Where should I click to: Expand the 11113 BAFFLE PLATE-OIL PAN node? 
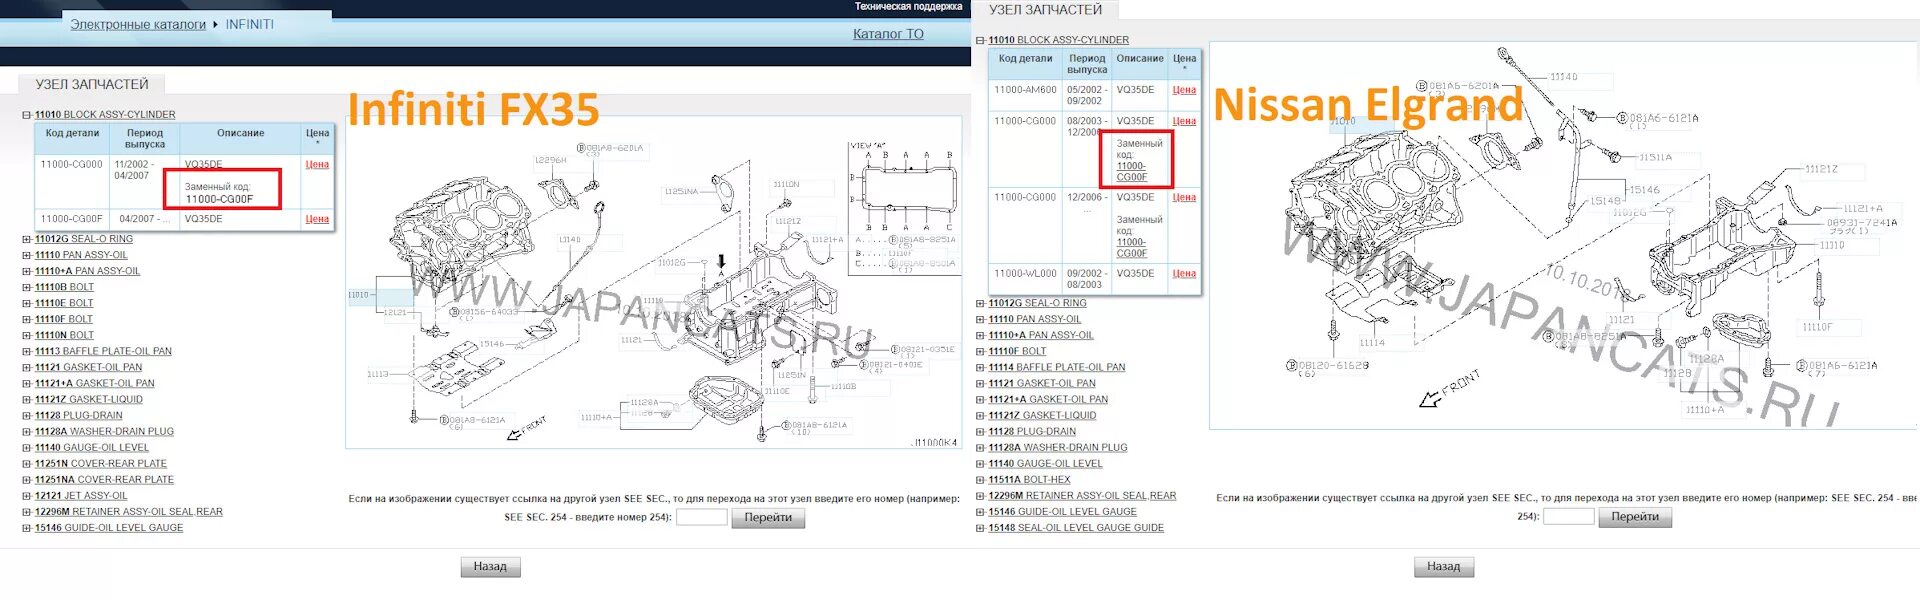pos(27,351)
